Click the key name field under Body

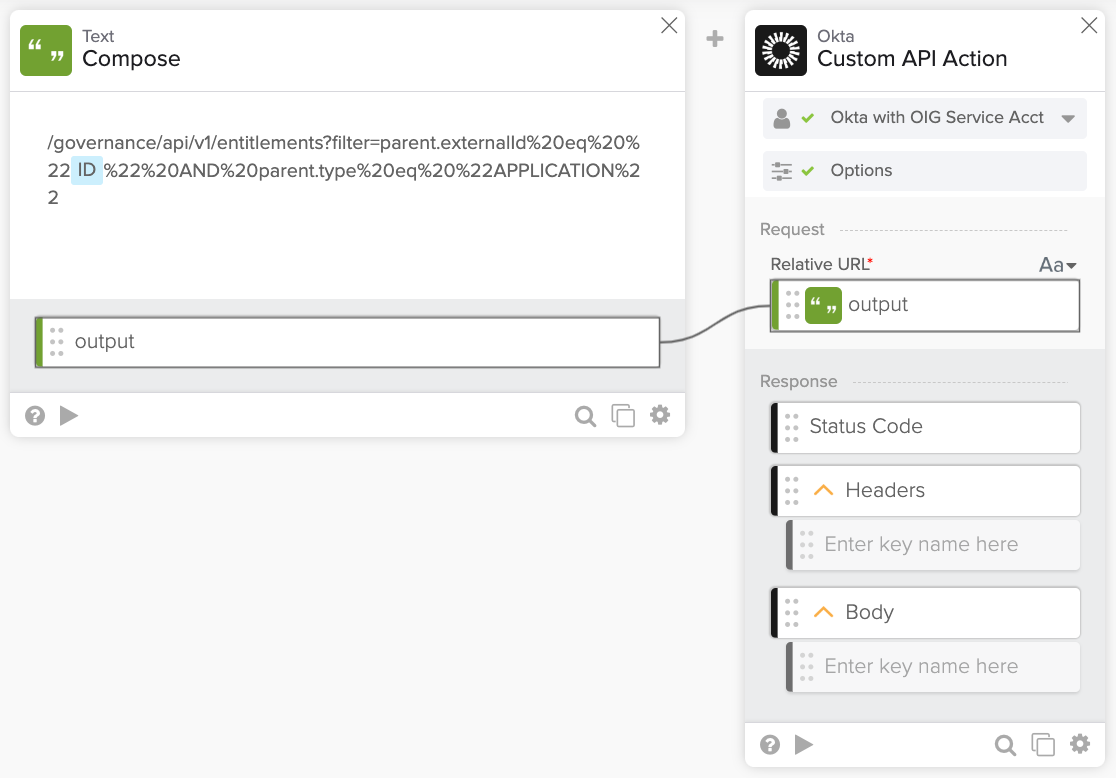click(x=933, y=667)
